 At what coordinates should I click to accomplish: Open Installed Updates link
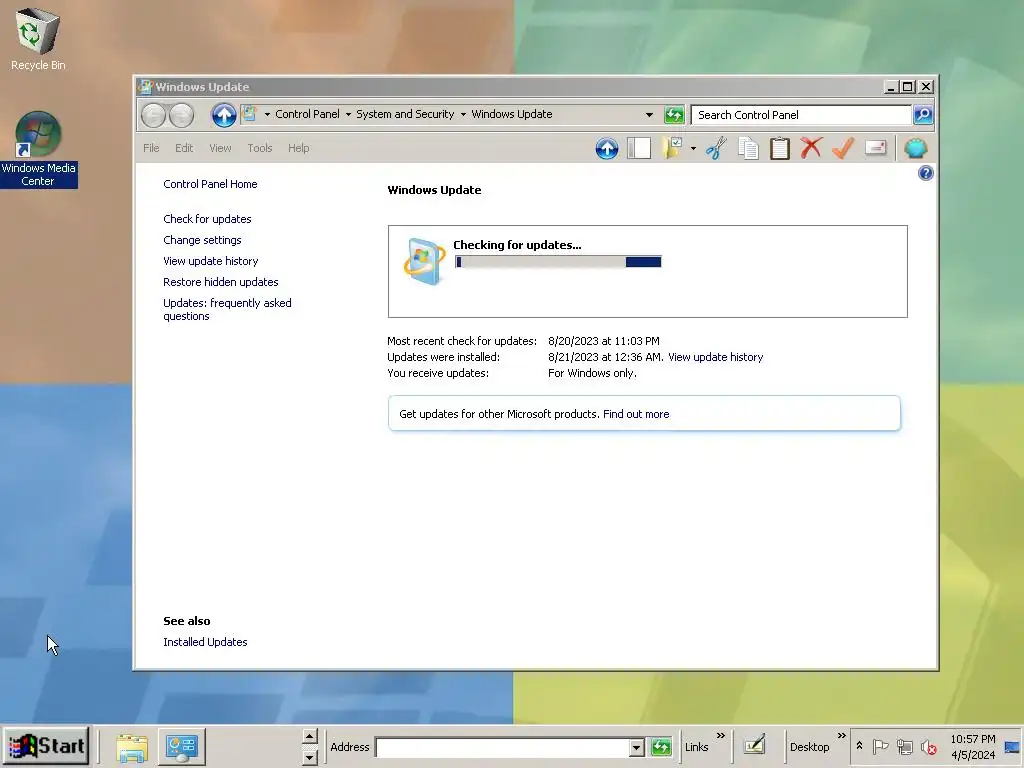(x=205, y=642)
